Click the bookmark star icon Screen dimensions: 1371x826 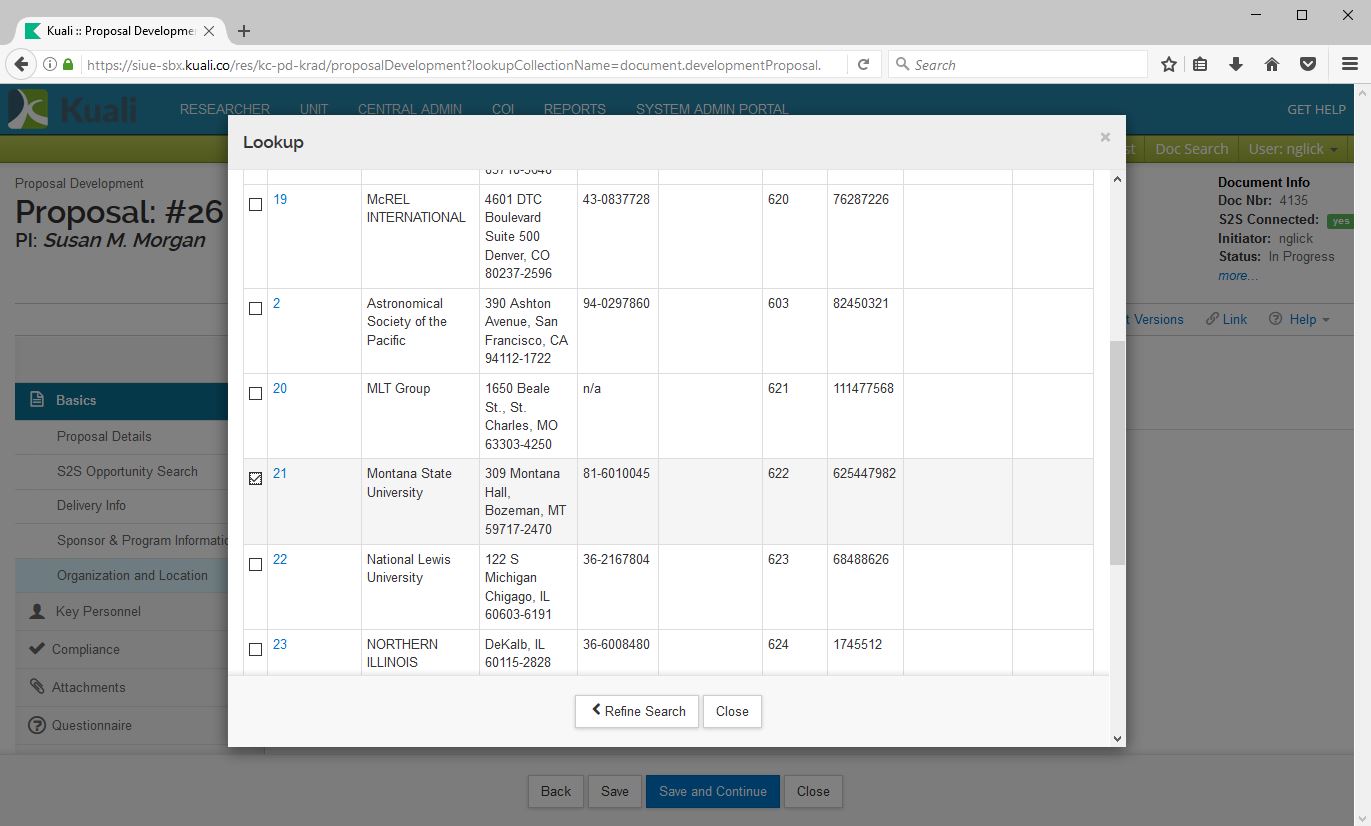1168,65
